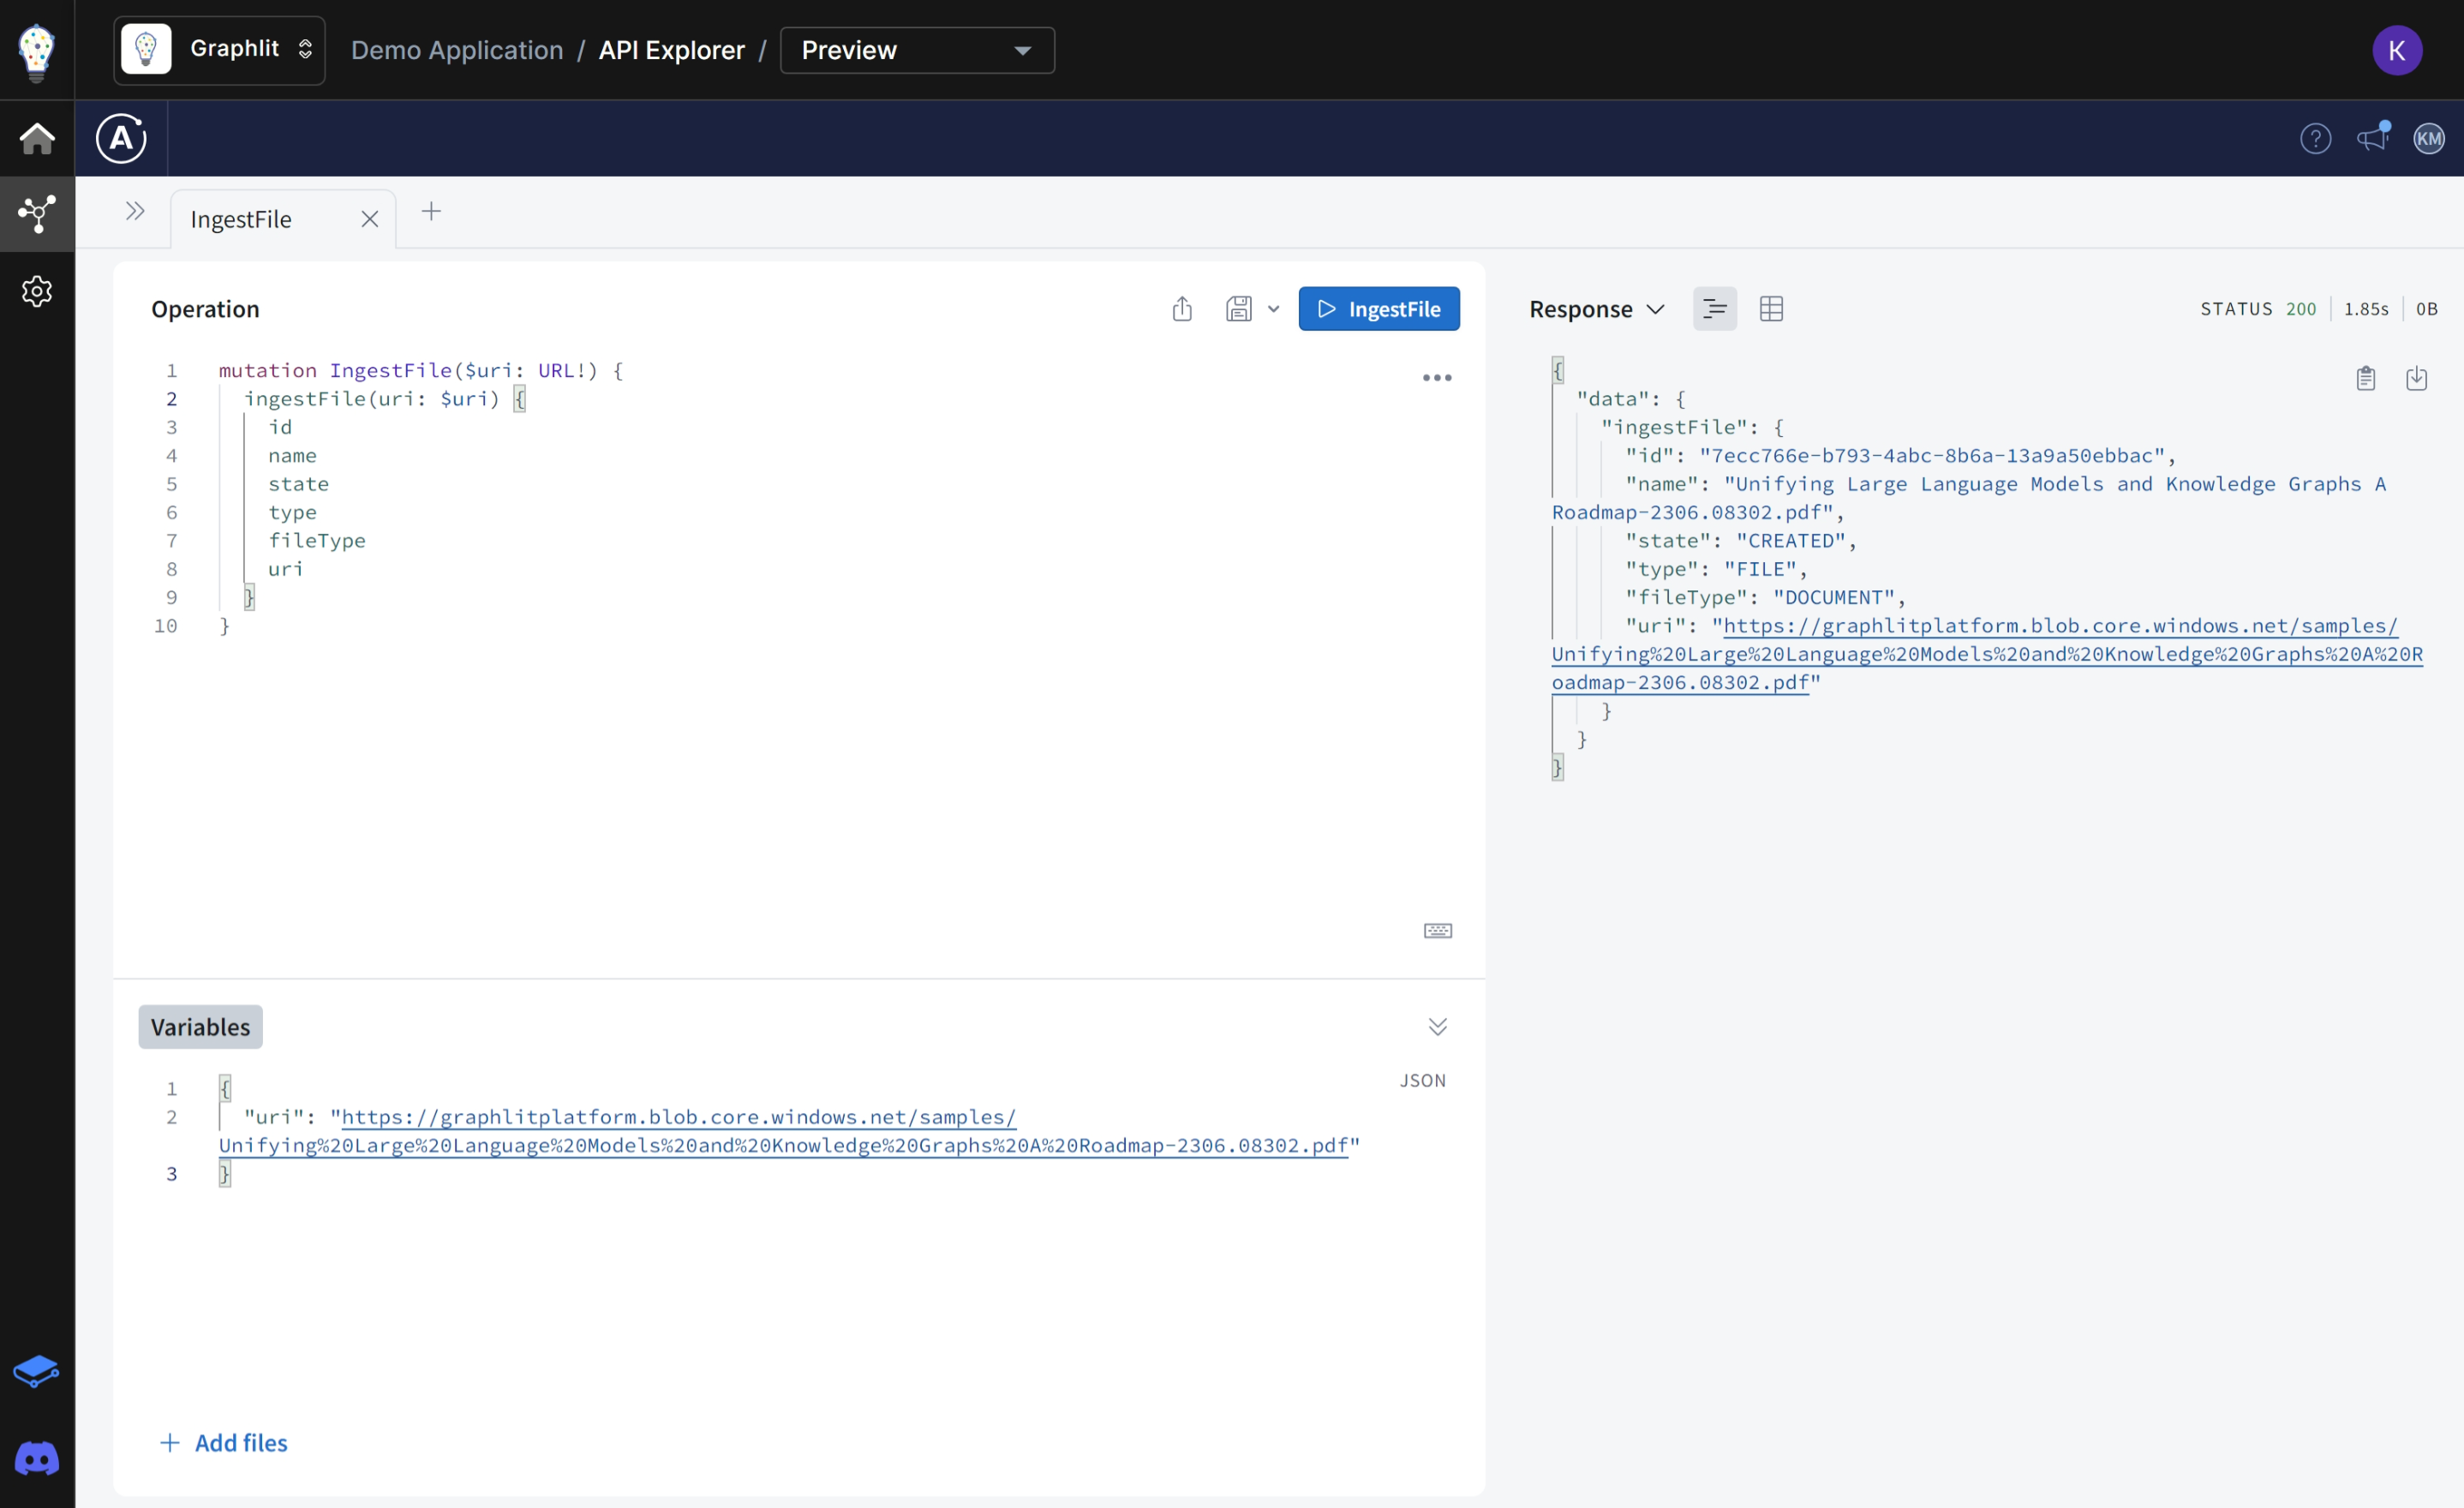Screen dimensions: 2464x1508
Task: Click the save operation disk icon
Action: tap(1238, 309)
